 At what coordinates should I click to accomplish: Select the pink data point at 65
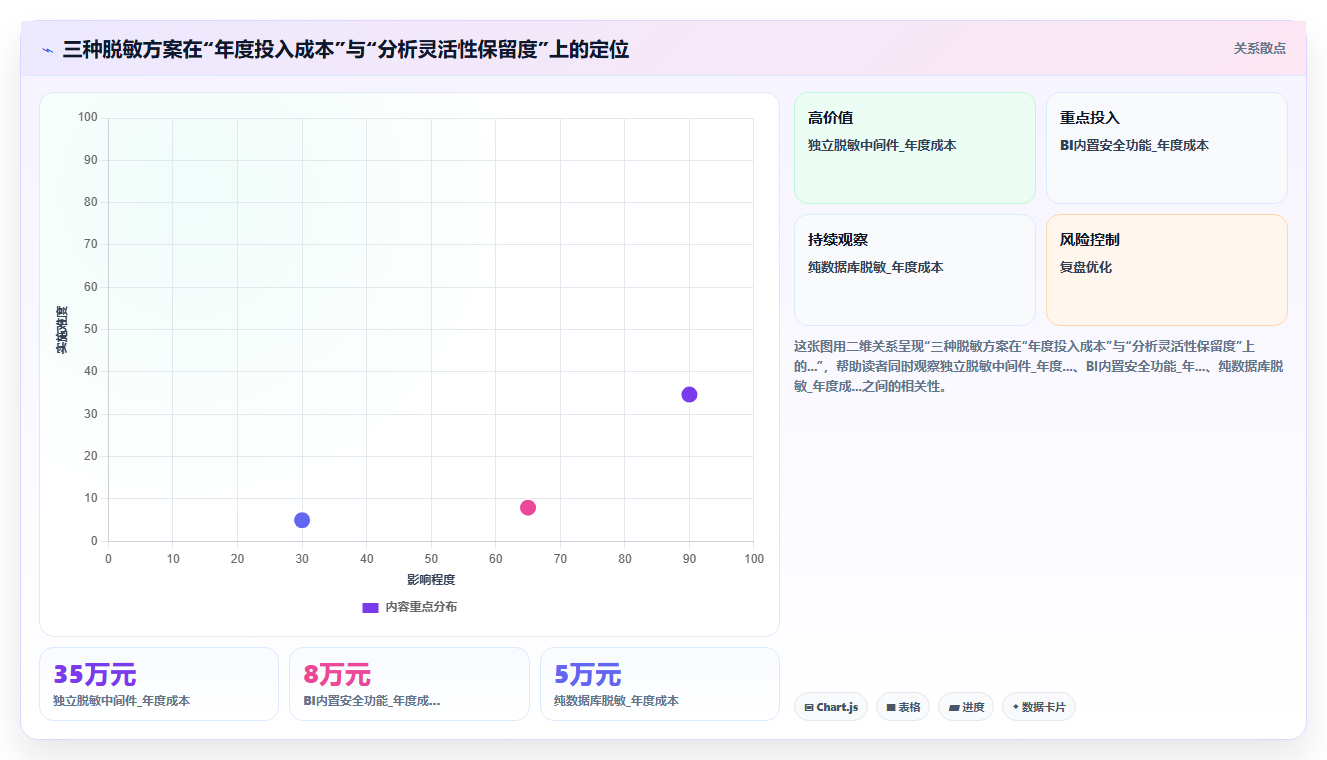click(x=528, y=508)
